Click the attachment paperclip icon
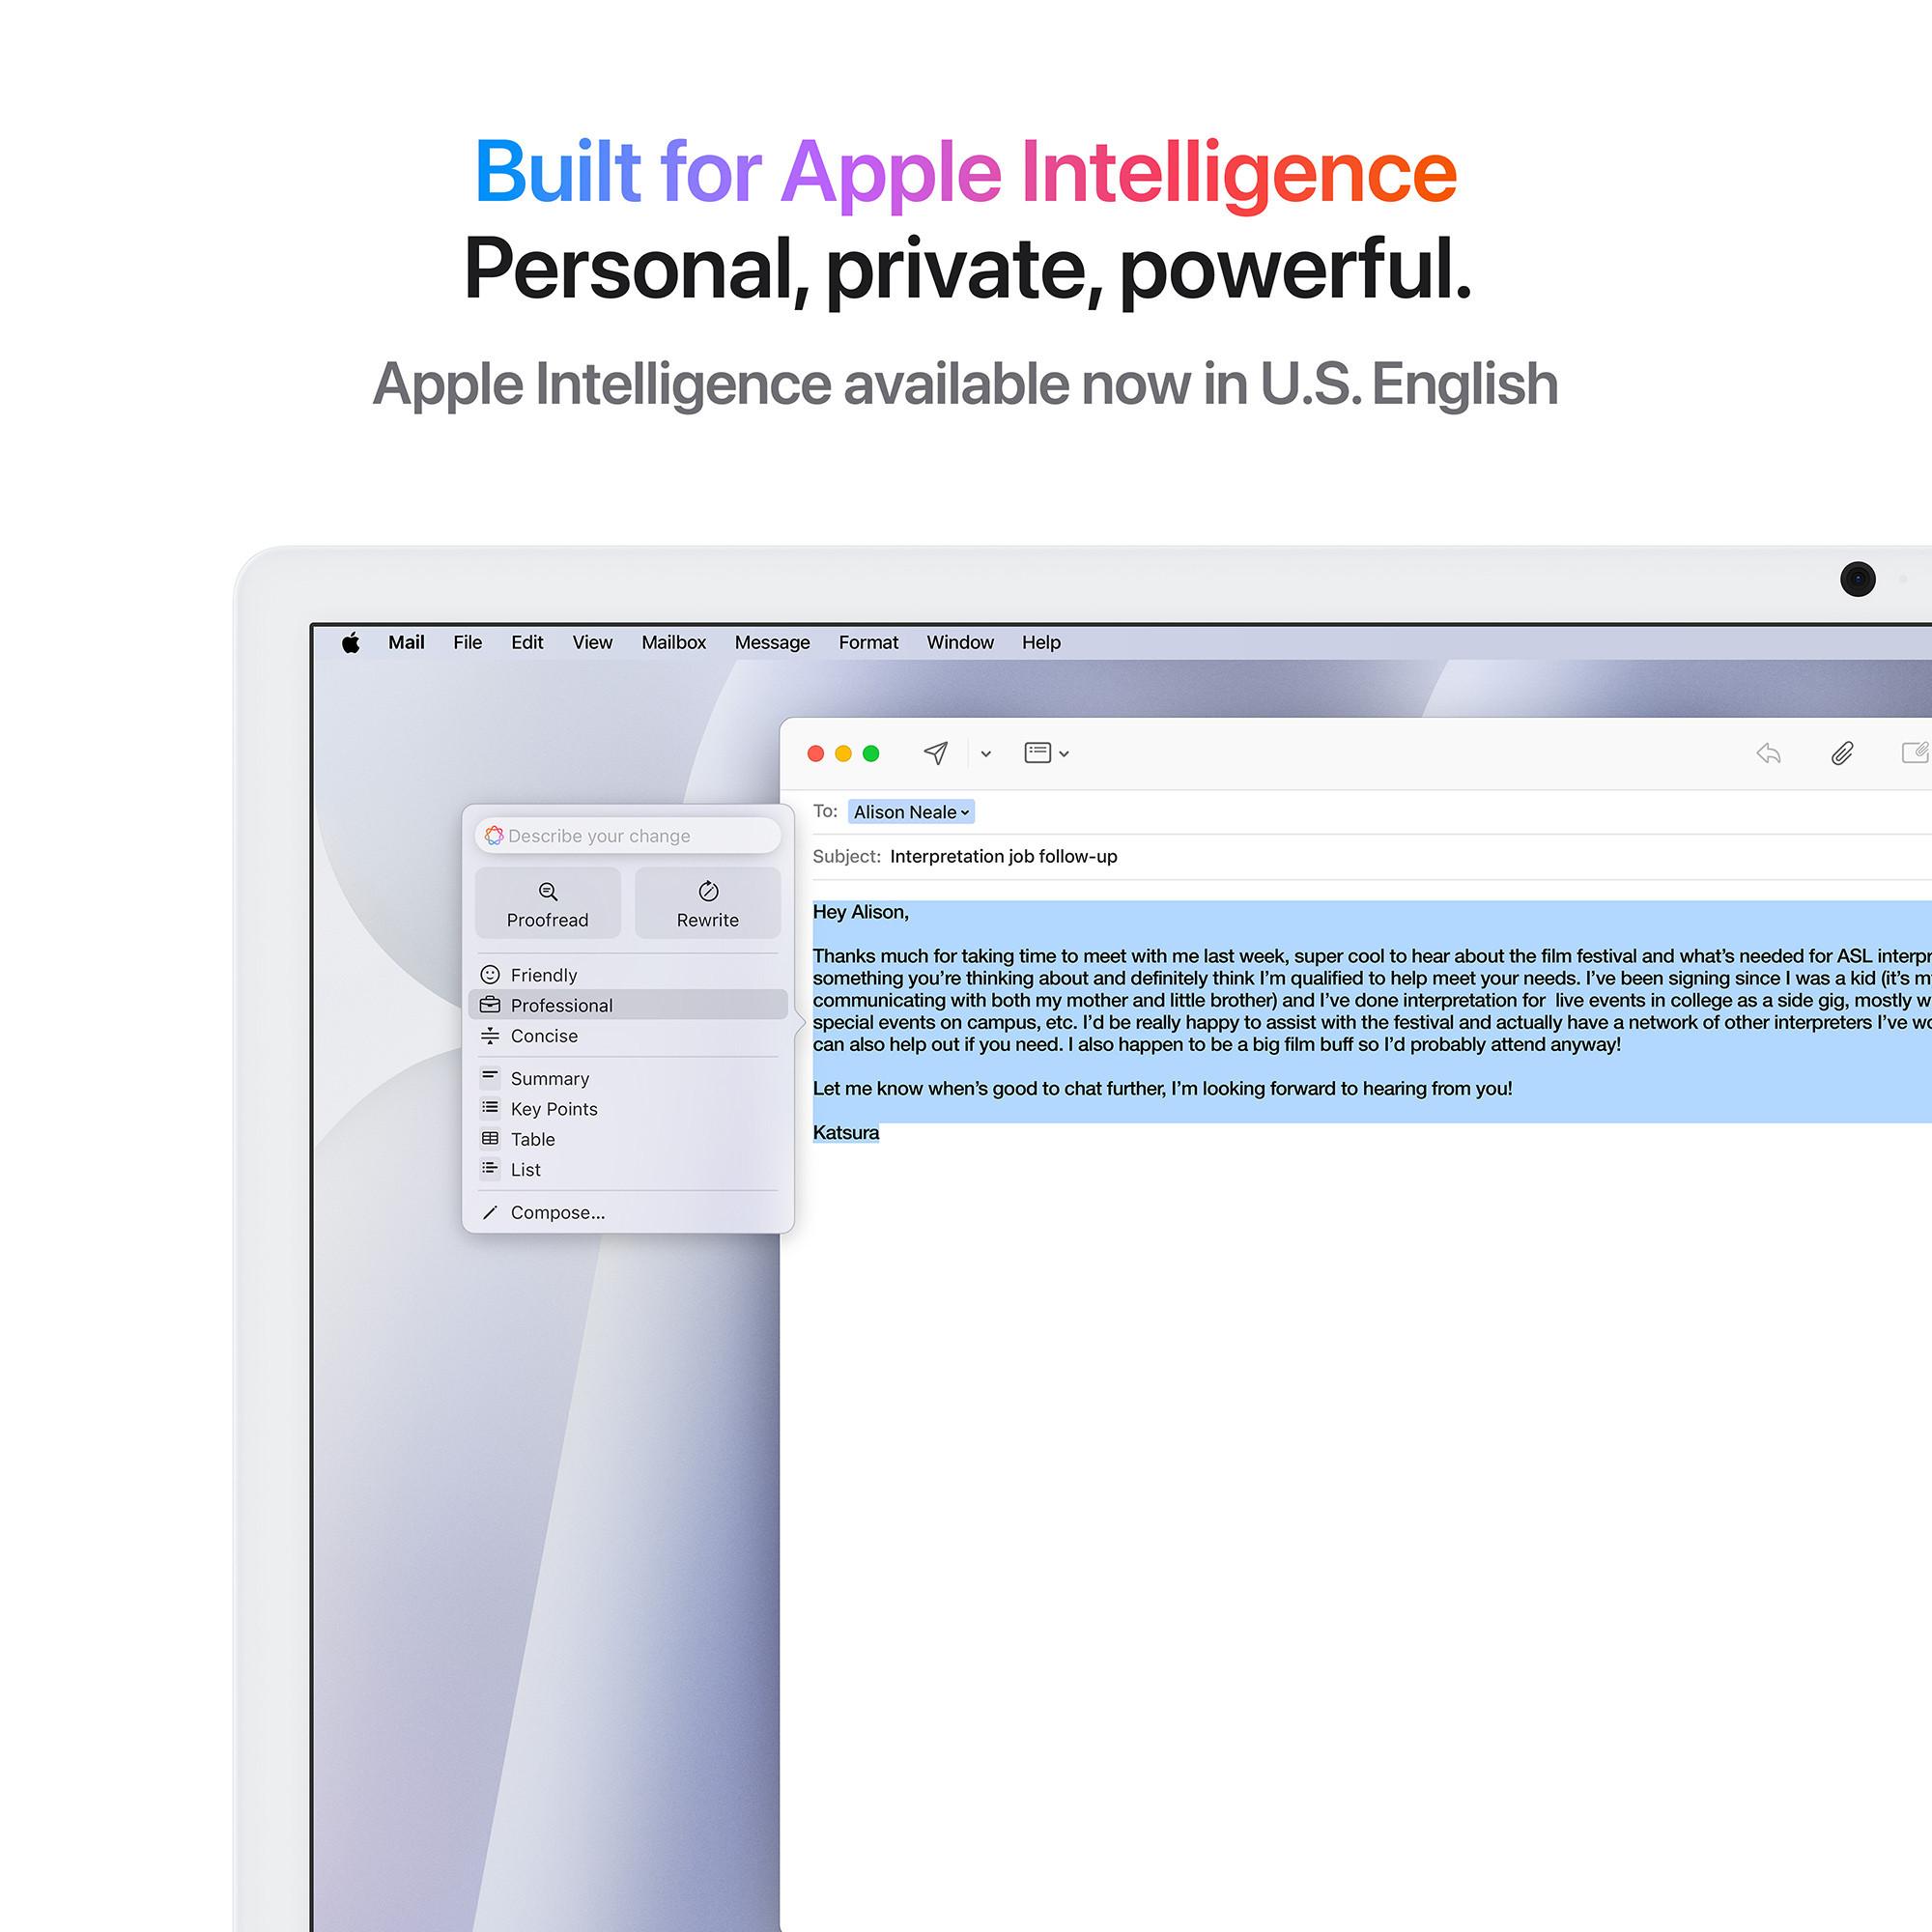The height and width of the screenshot is (1932, 1932). click(x=1840, y=755)
